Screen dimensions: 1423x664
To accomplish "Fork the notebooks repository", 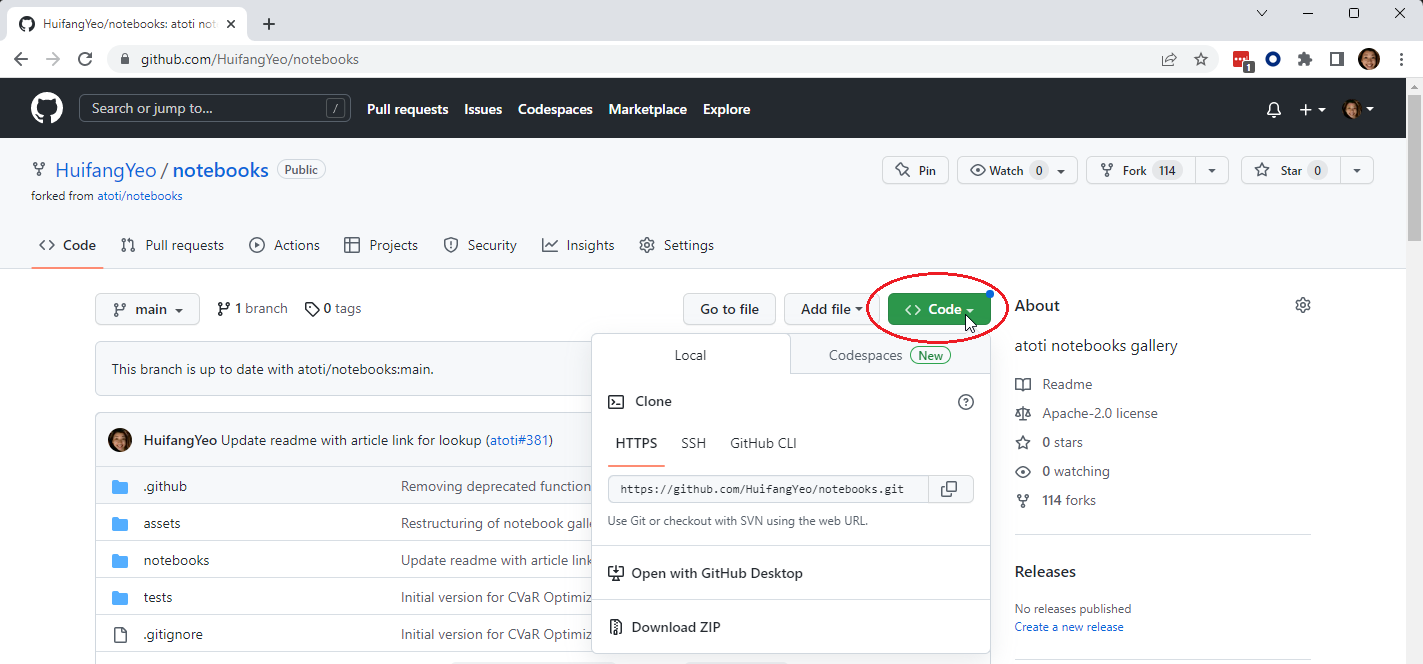I will (x=1140, y=170).
